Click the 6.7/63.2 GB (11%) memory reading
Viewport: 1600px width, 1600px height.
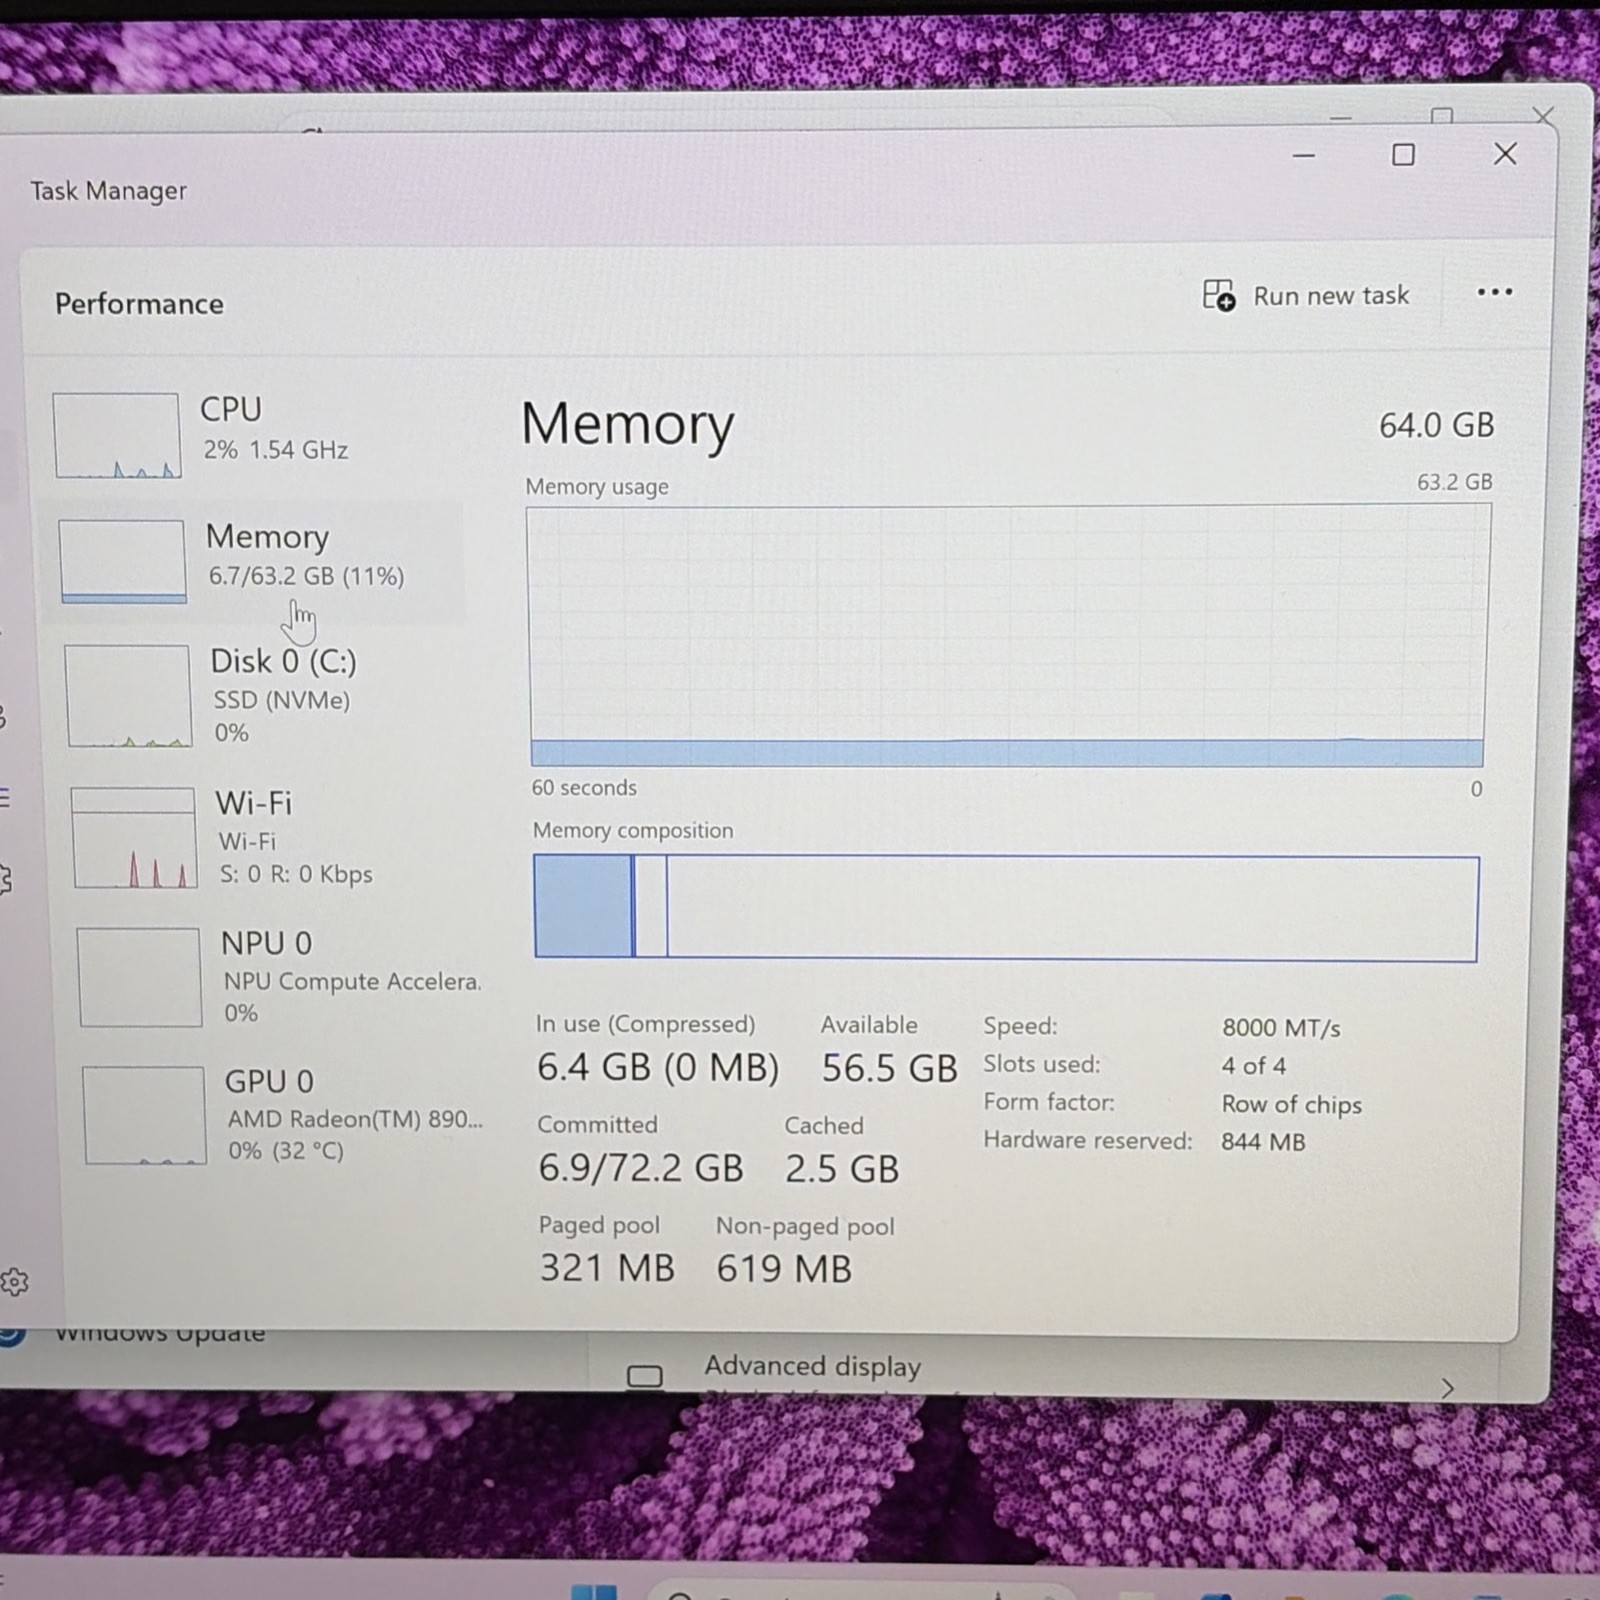(x=306, y=576)
